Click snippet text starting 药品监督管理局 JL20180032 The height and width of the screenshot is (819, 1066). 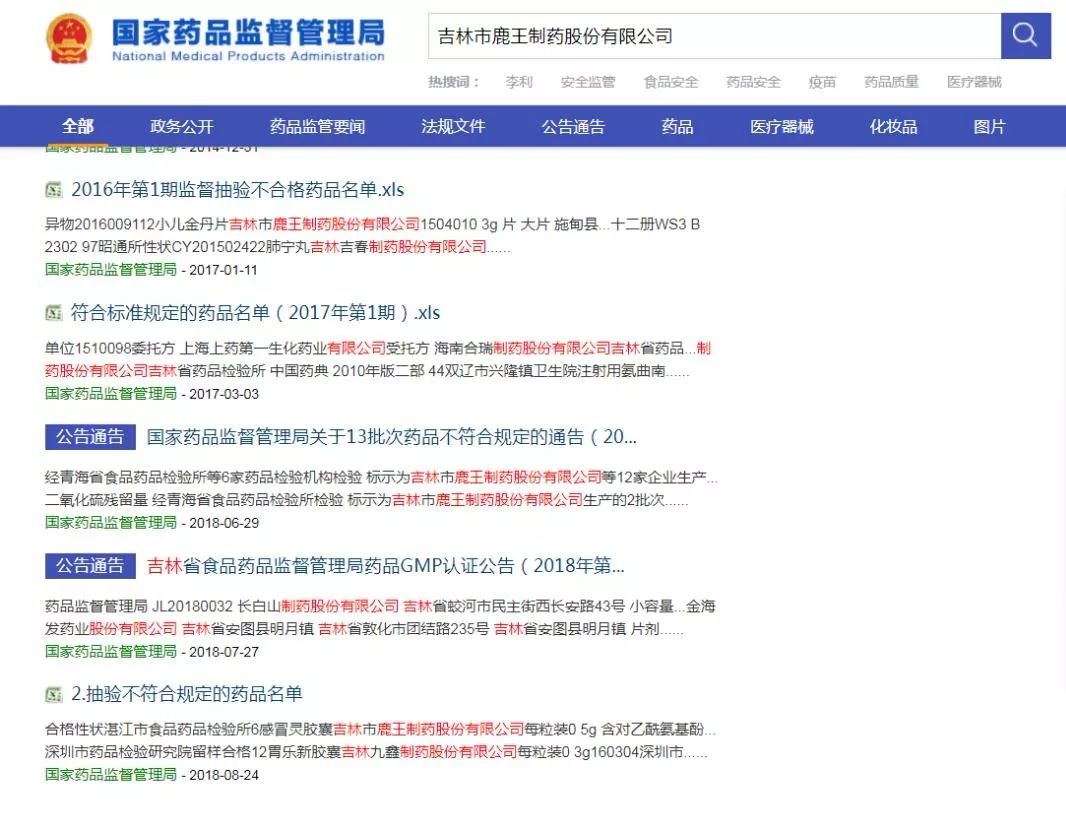pyautogui.click(x=380, y=617)
